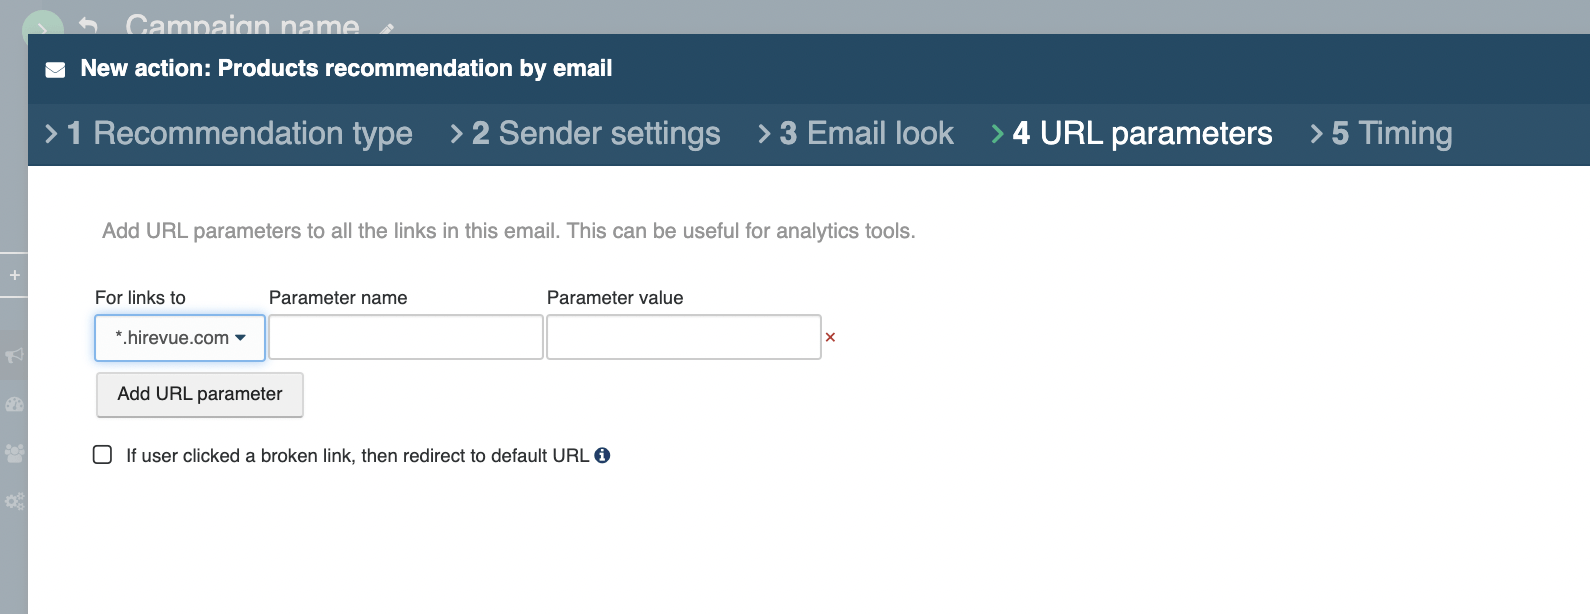This screenshot has width=1590, height=614.
Task: Click the pencil icon to edit campaign name
Action: pyautogui.click(x=387, y=29)
